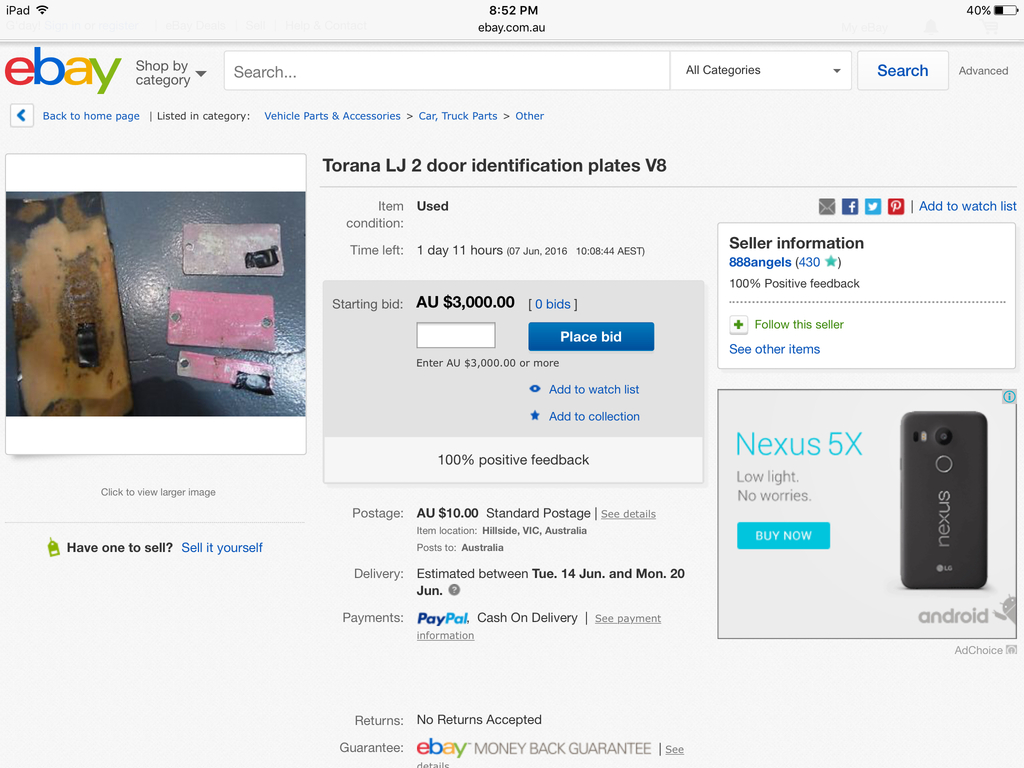Follow this seller plus button
1024x768 pixels.
pos(738,324)
